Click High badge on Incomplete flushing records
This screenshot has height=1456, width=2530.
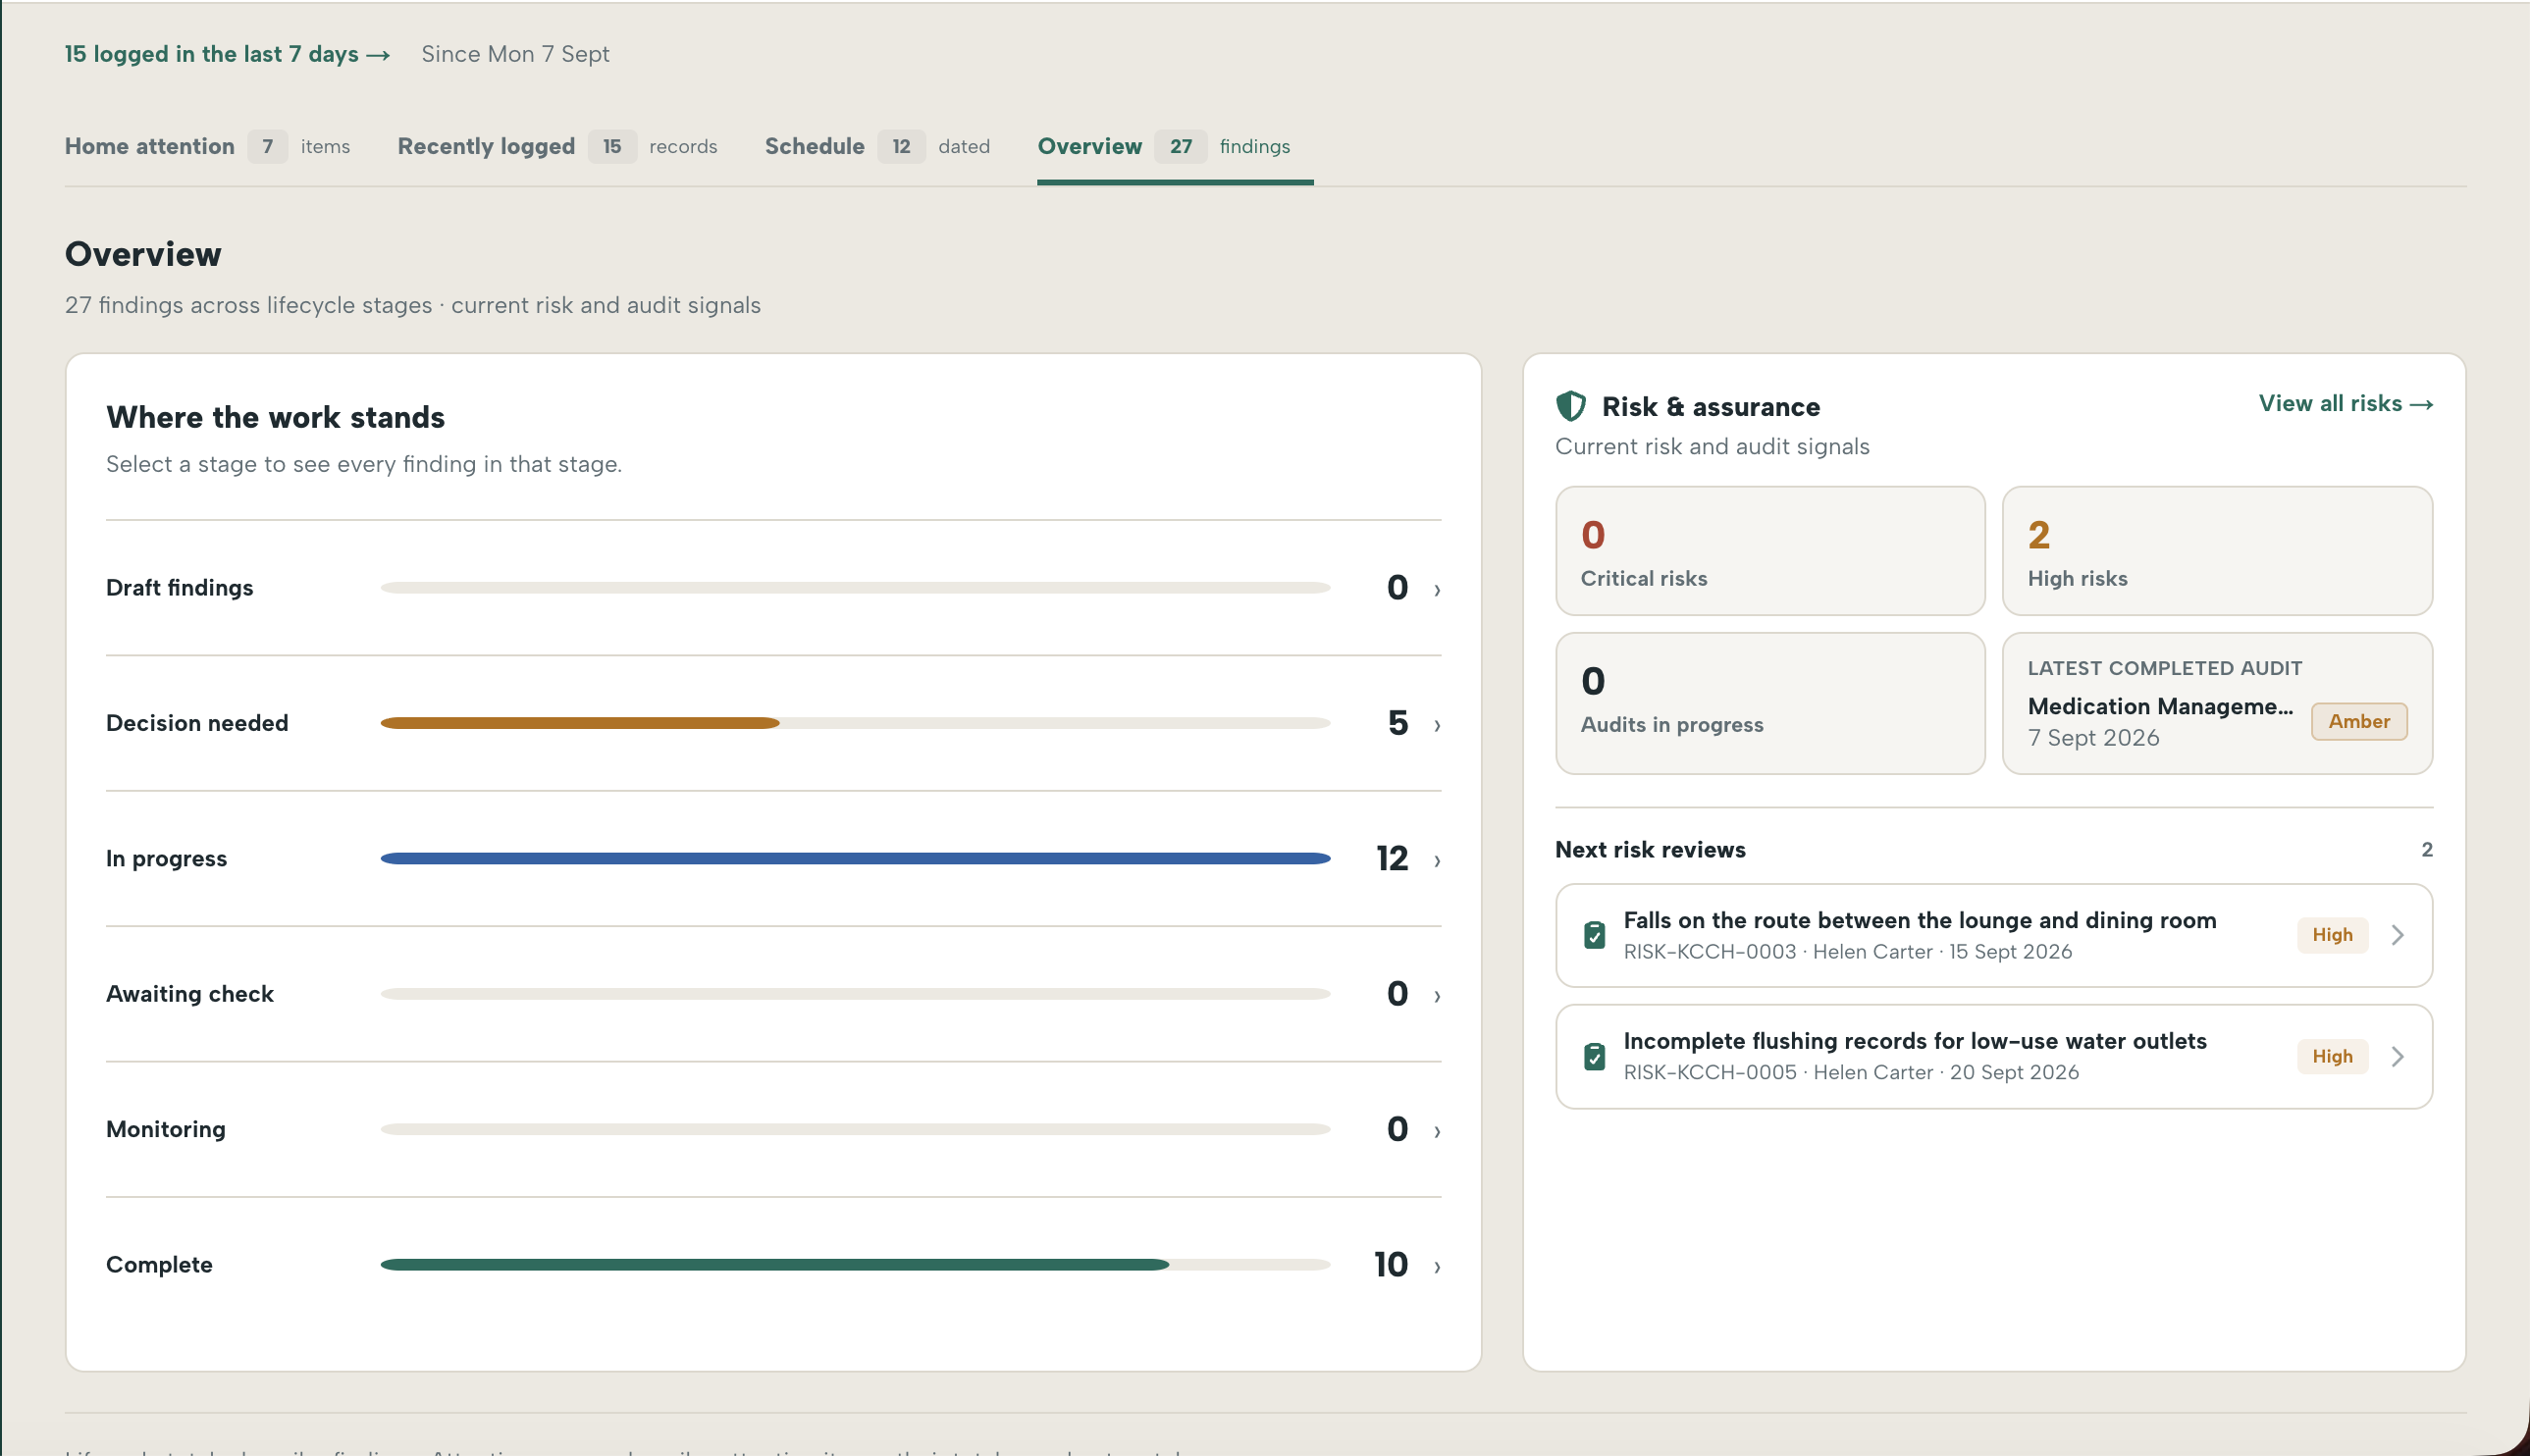(x=2332, y=1056)
